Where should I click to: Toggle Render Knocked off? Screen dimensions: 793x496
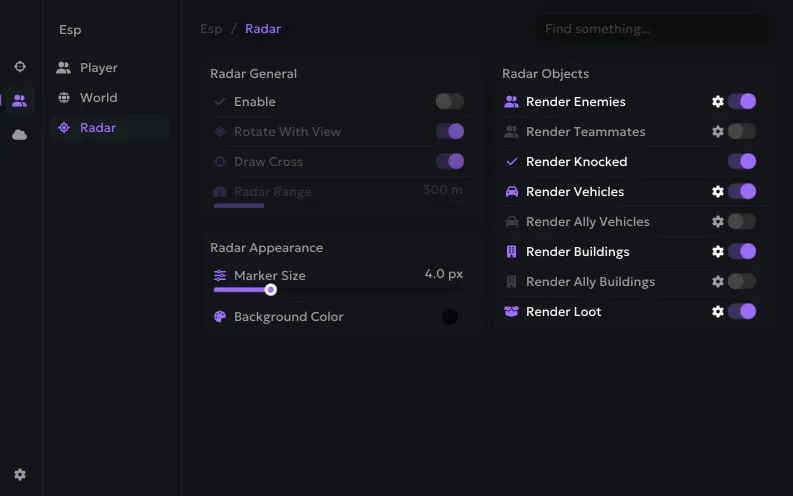[x=742, y=161]
